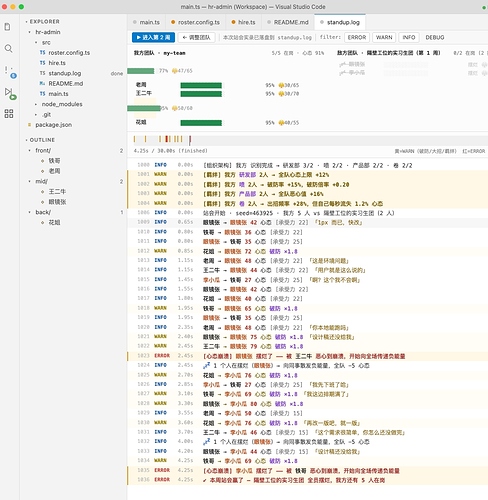Select log line 1006 with seed=463925
Viewport: 488px width, 500px height.
307,213
